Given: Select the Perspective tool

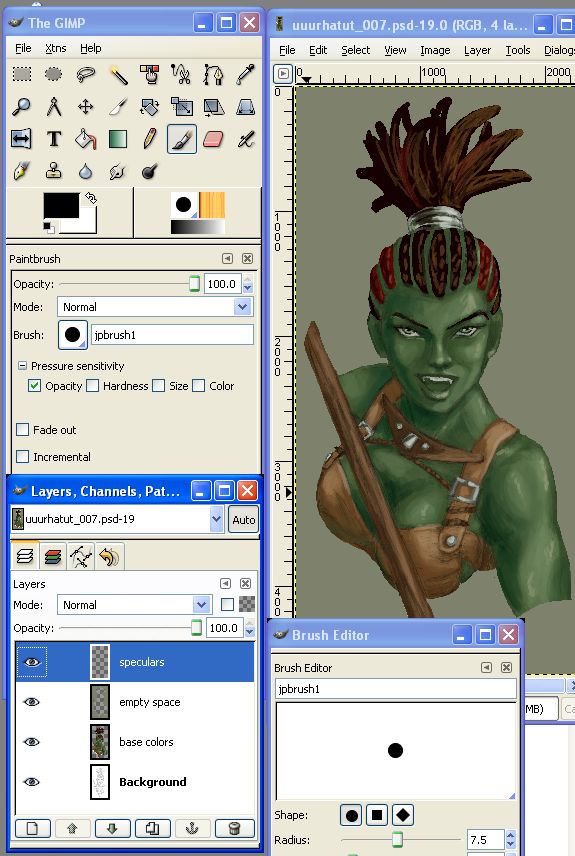Looking at the screenshot, I should point(245,106).
